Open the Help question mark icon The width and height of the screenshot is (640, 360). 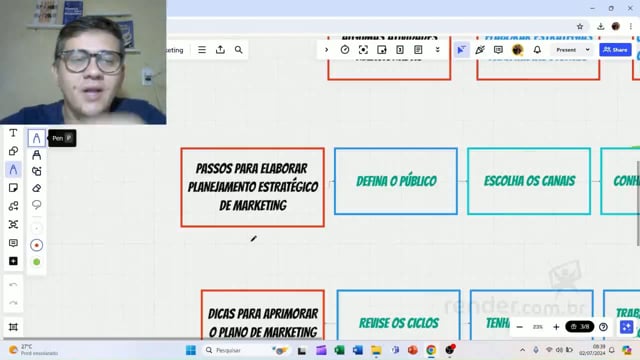tap(603, 327)
